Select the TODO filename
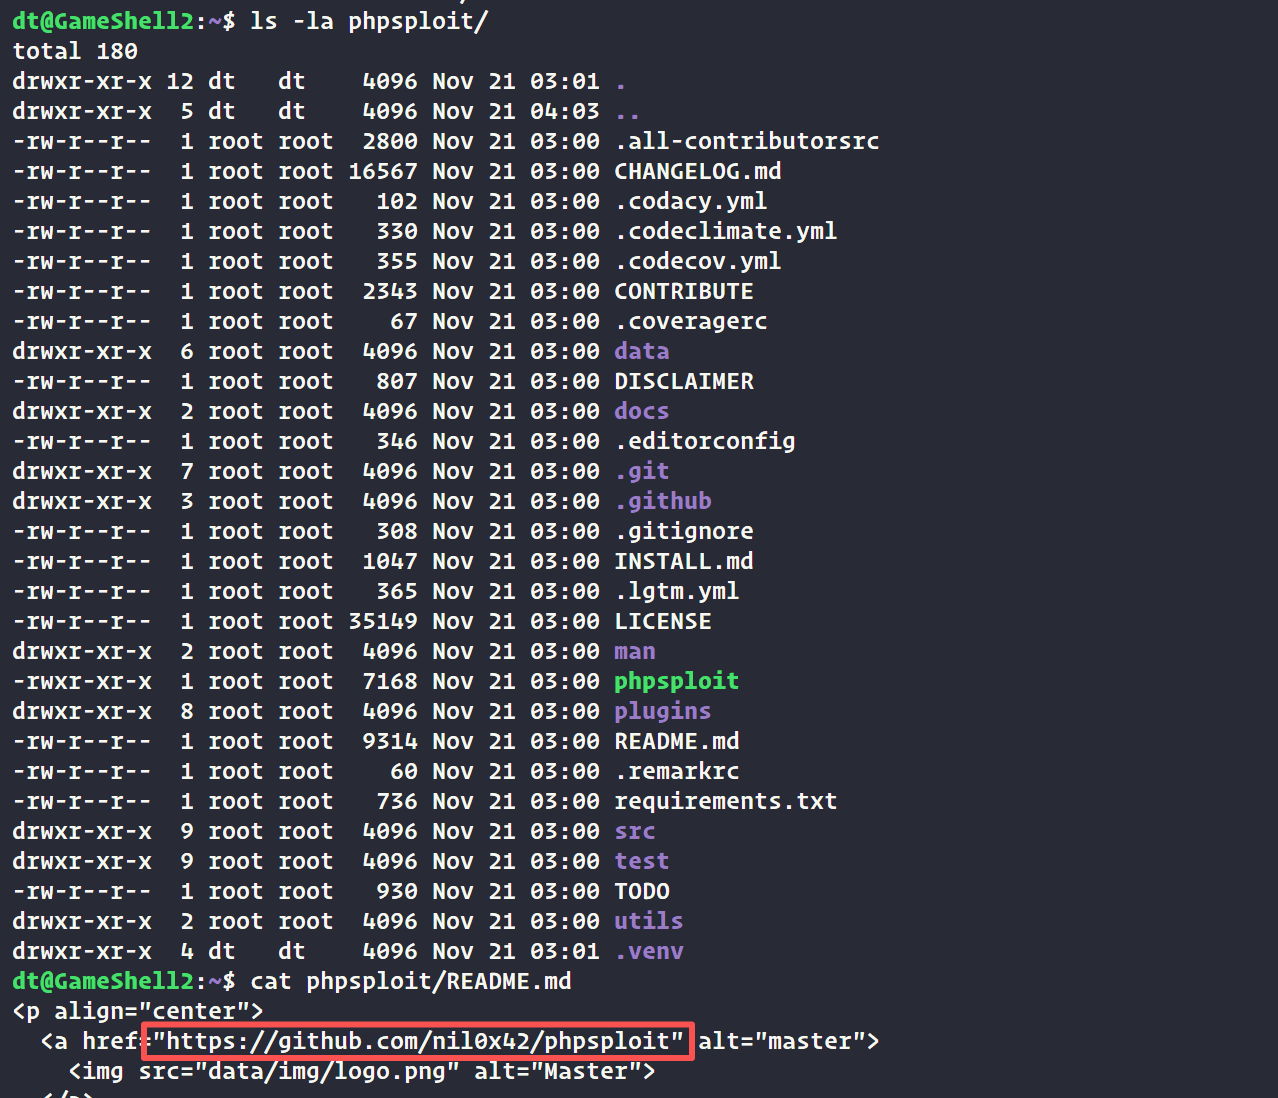This screenshot has height=1098, width=1278. coord(641,892)
